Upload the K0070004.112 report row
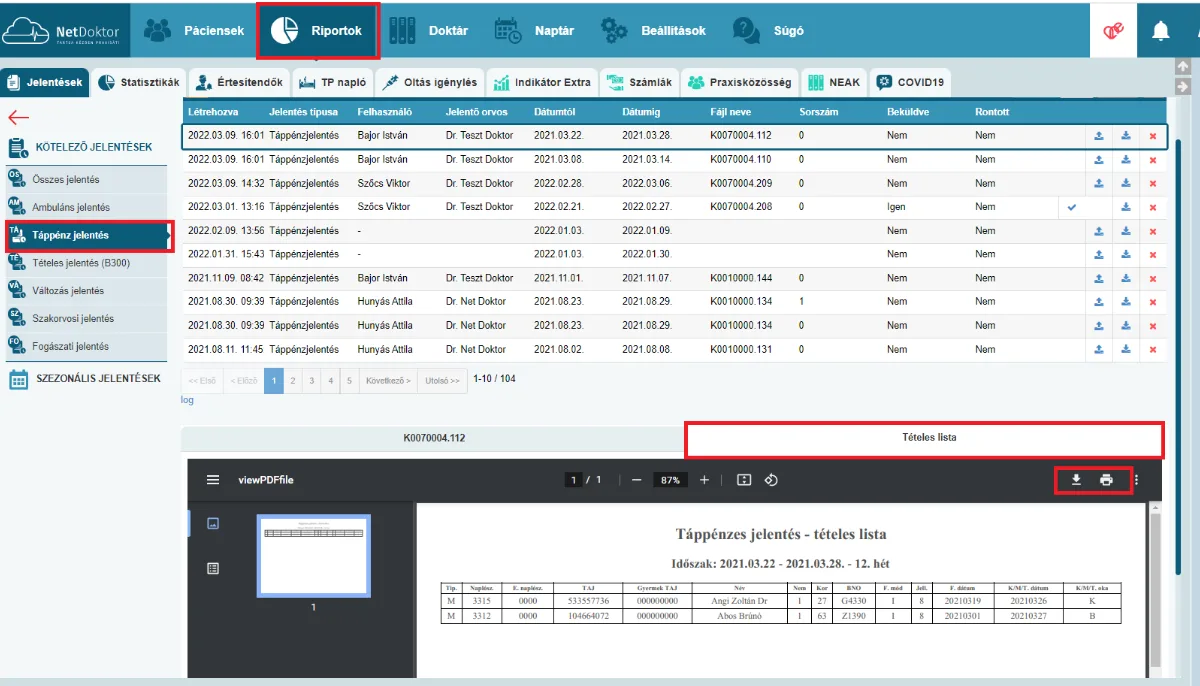Screen dimensions: 1200x686 [x=1099, y=136]
